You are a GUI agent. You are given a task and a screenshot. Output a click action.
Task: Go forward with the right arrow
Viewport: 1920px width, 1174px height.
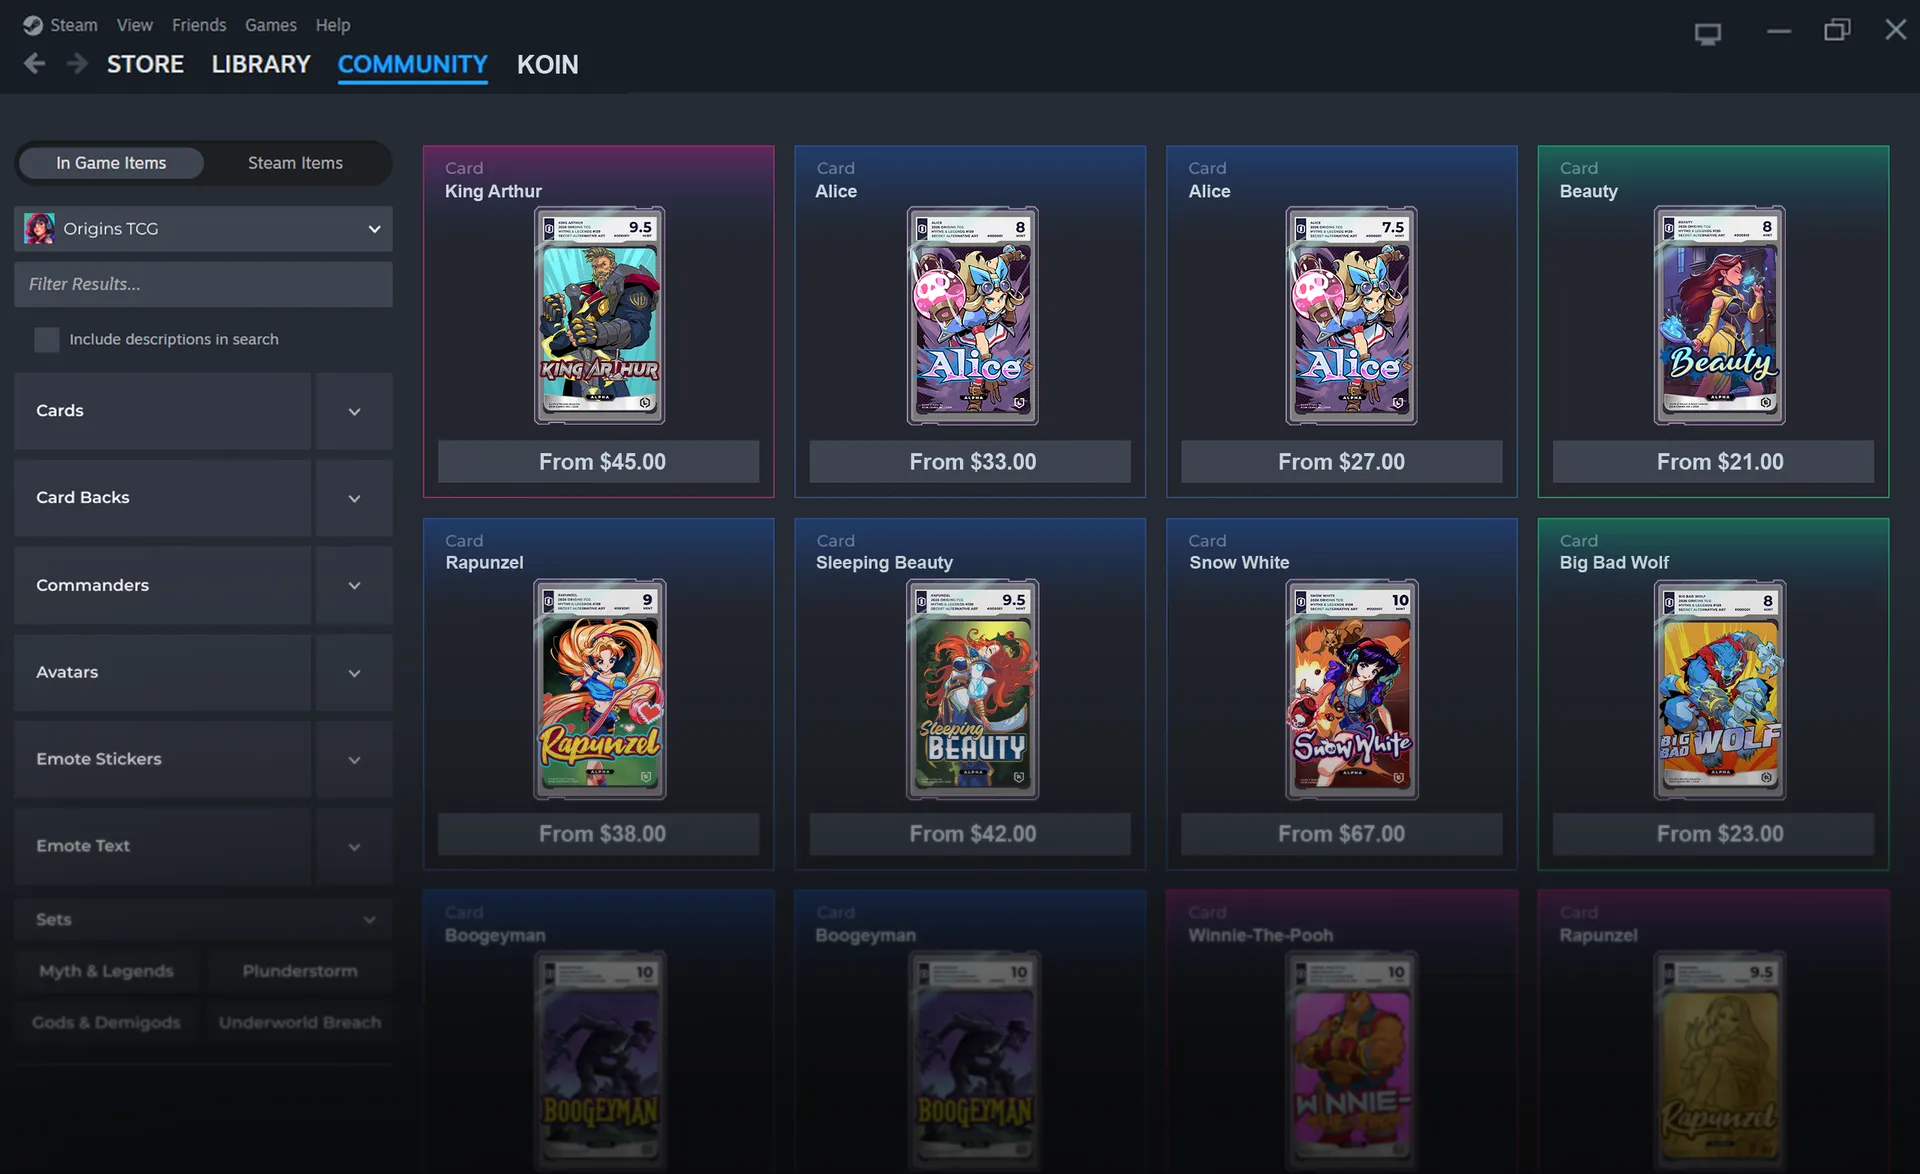pos(77,64)
